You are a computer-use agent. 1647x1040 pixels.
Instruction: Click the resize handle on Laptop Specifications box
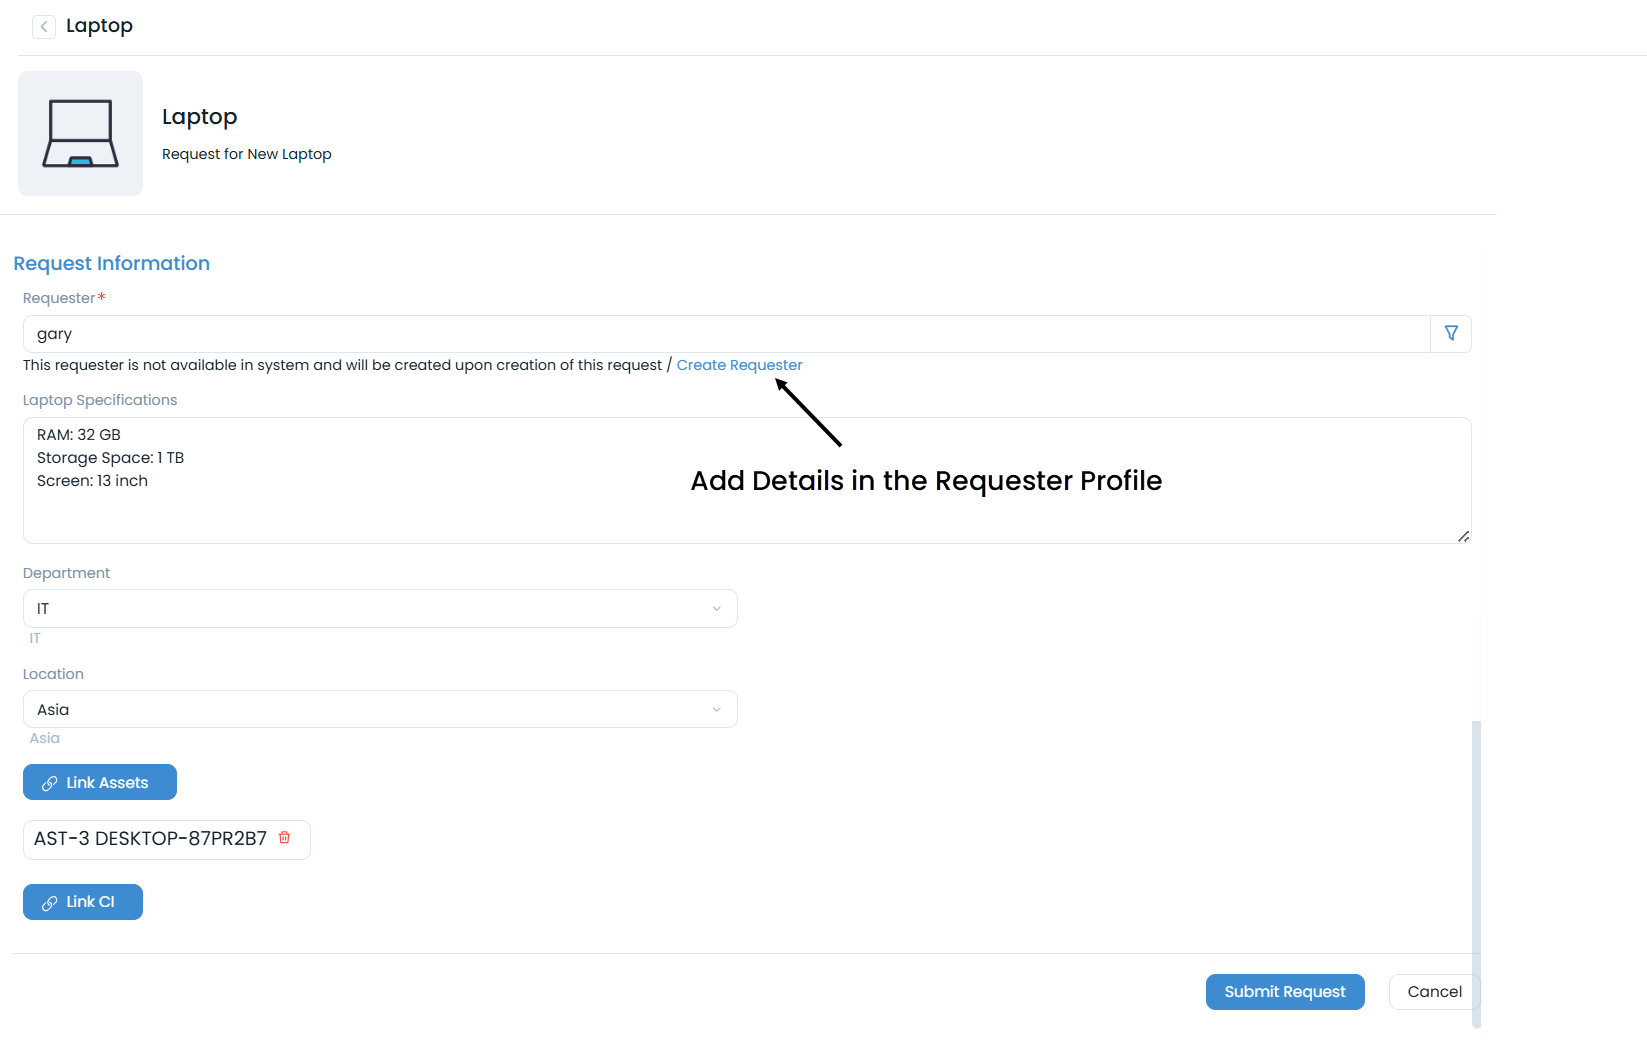coord(1464,537)
